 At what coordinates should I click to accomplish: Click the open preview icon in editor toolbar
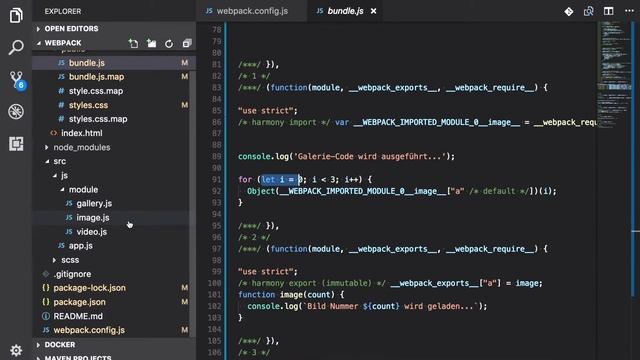[x=588, y=11]
